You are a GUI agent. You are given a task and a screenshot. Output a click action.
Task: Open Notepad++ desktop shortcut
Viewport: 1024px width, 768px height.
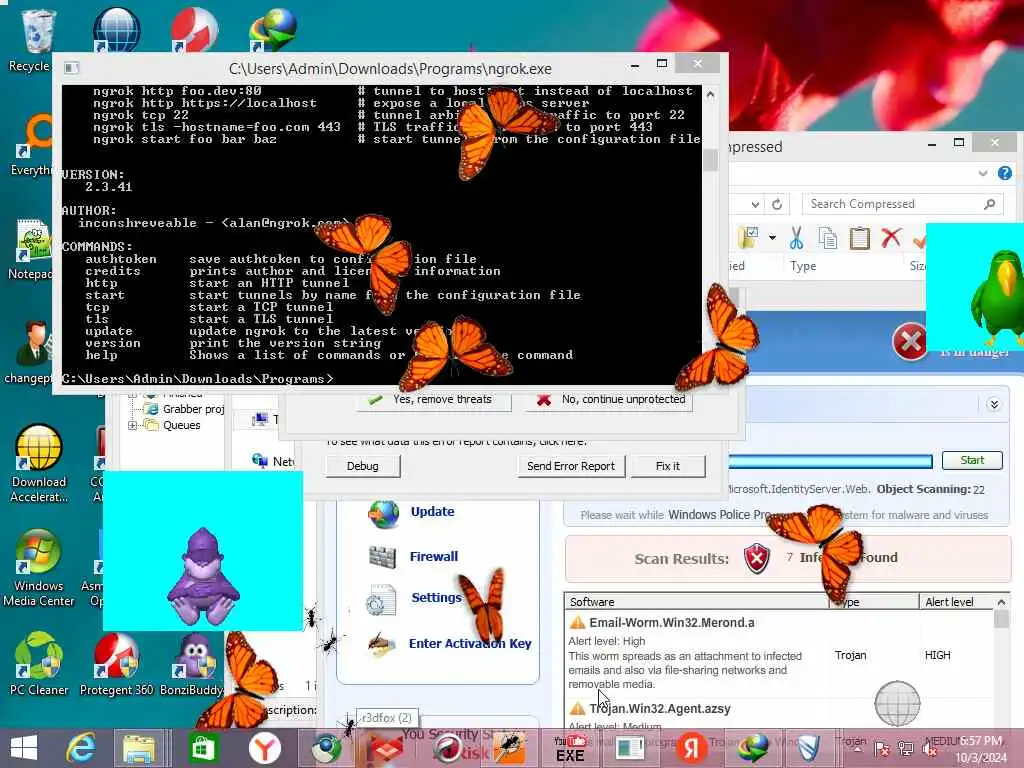(33, 249)
